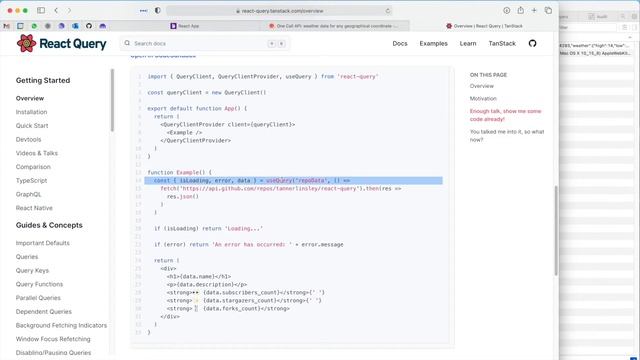Open the Examples header link
The image size is (640, 360).
[x=433, y=43]
